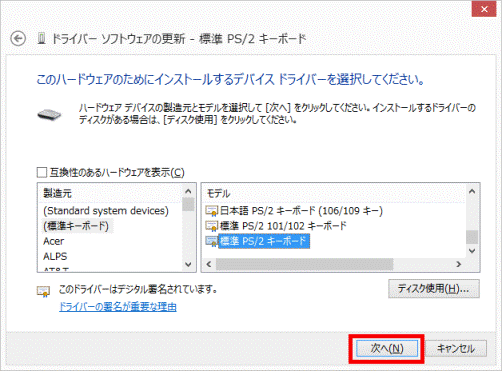Select 日本語 PS/2 キーボード (106/109 キー) model

[301, 211]
